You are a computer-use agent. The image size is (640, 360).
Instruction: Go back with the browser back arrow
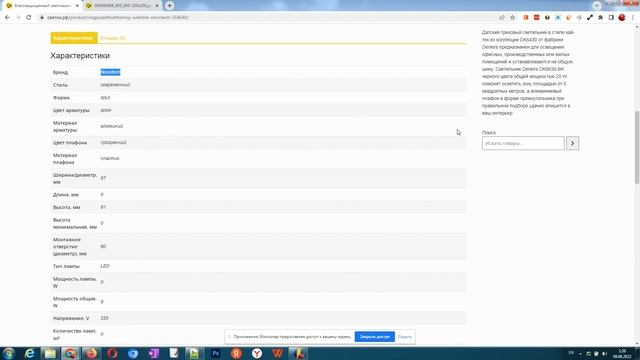[x=7, y=18]
